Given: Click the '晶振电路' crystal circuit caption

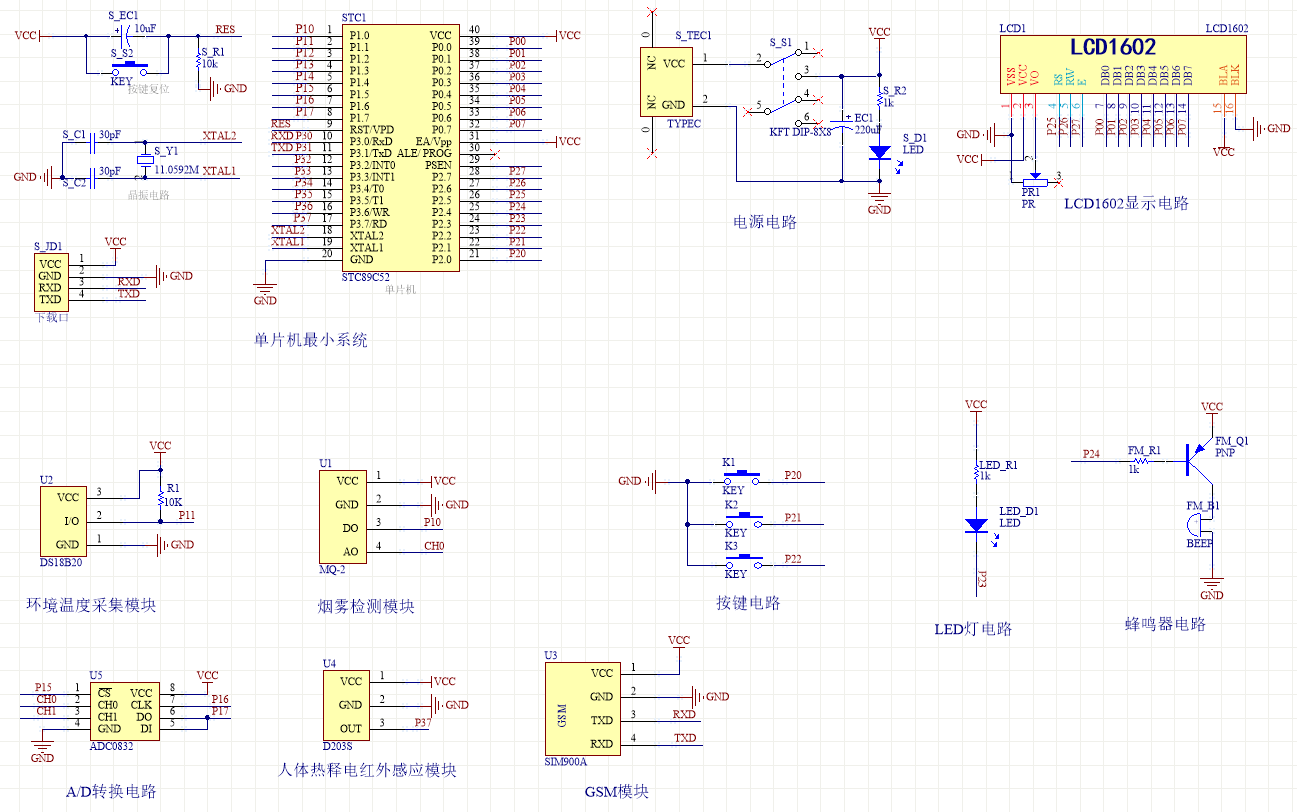Looking at the screenshot, I should (149, 195).
